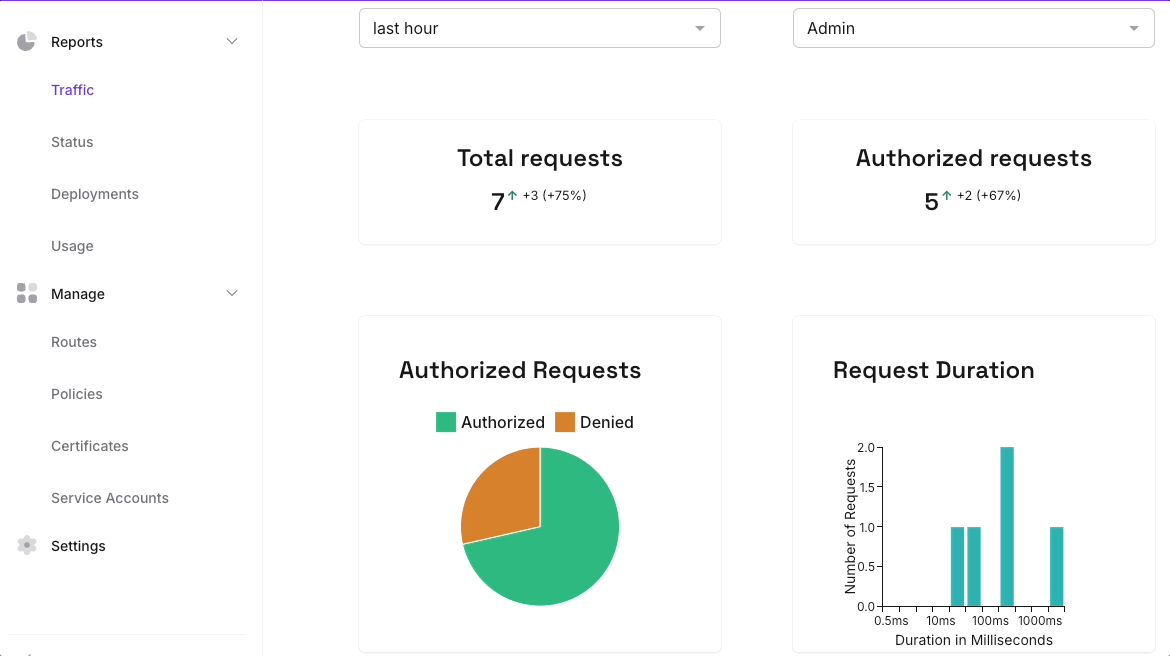1170x656 pixels.
Task: Open the Routes page
Action: click(x=74, y=341)
